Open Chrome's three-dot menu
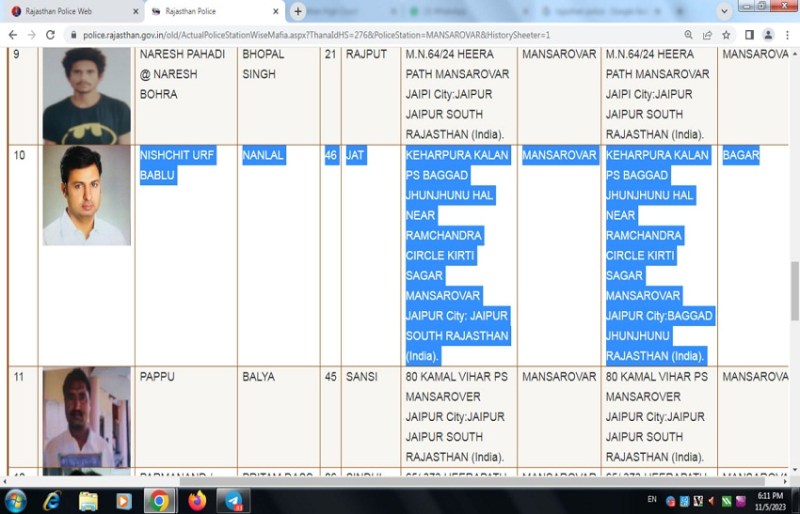800x514 pixels. point(787,34)
